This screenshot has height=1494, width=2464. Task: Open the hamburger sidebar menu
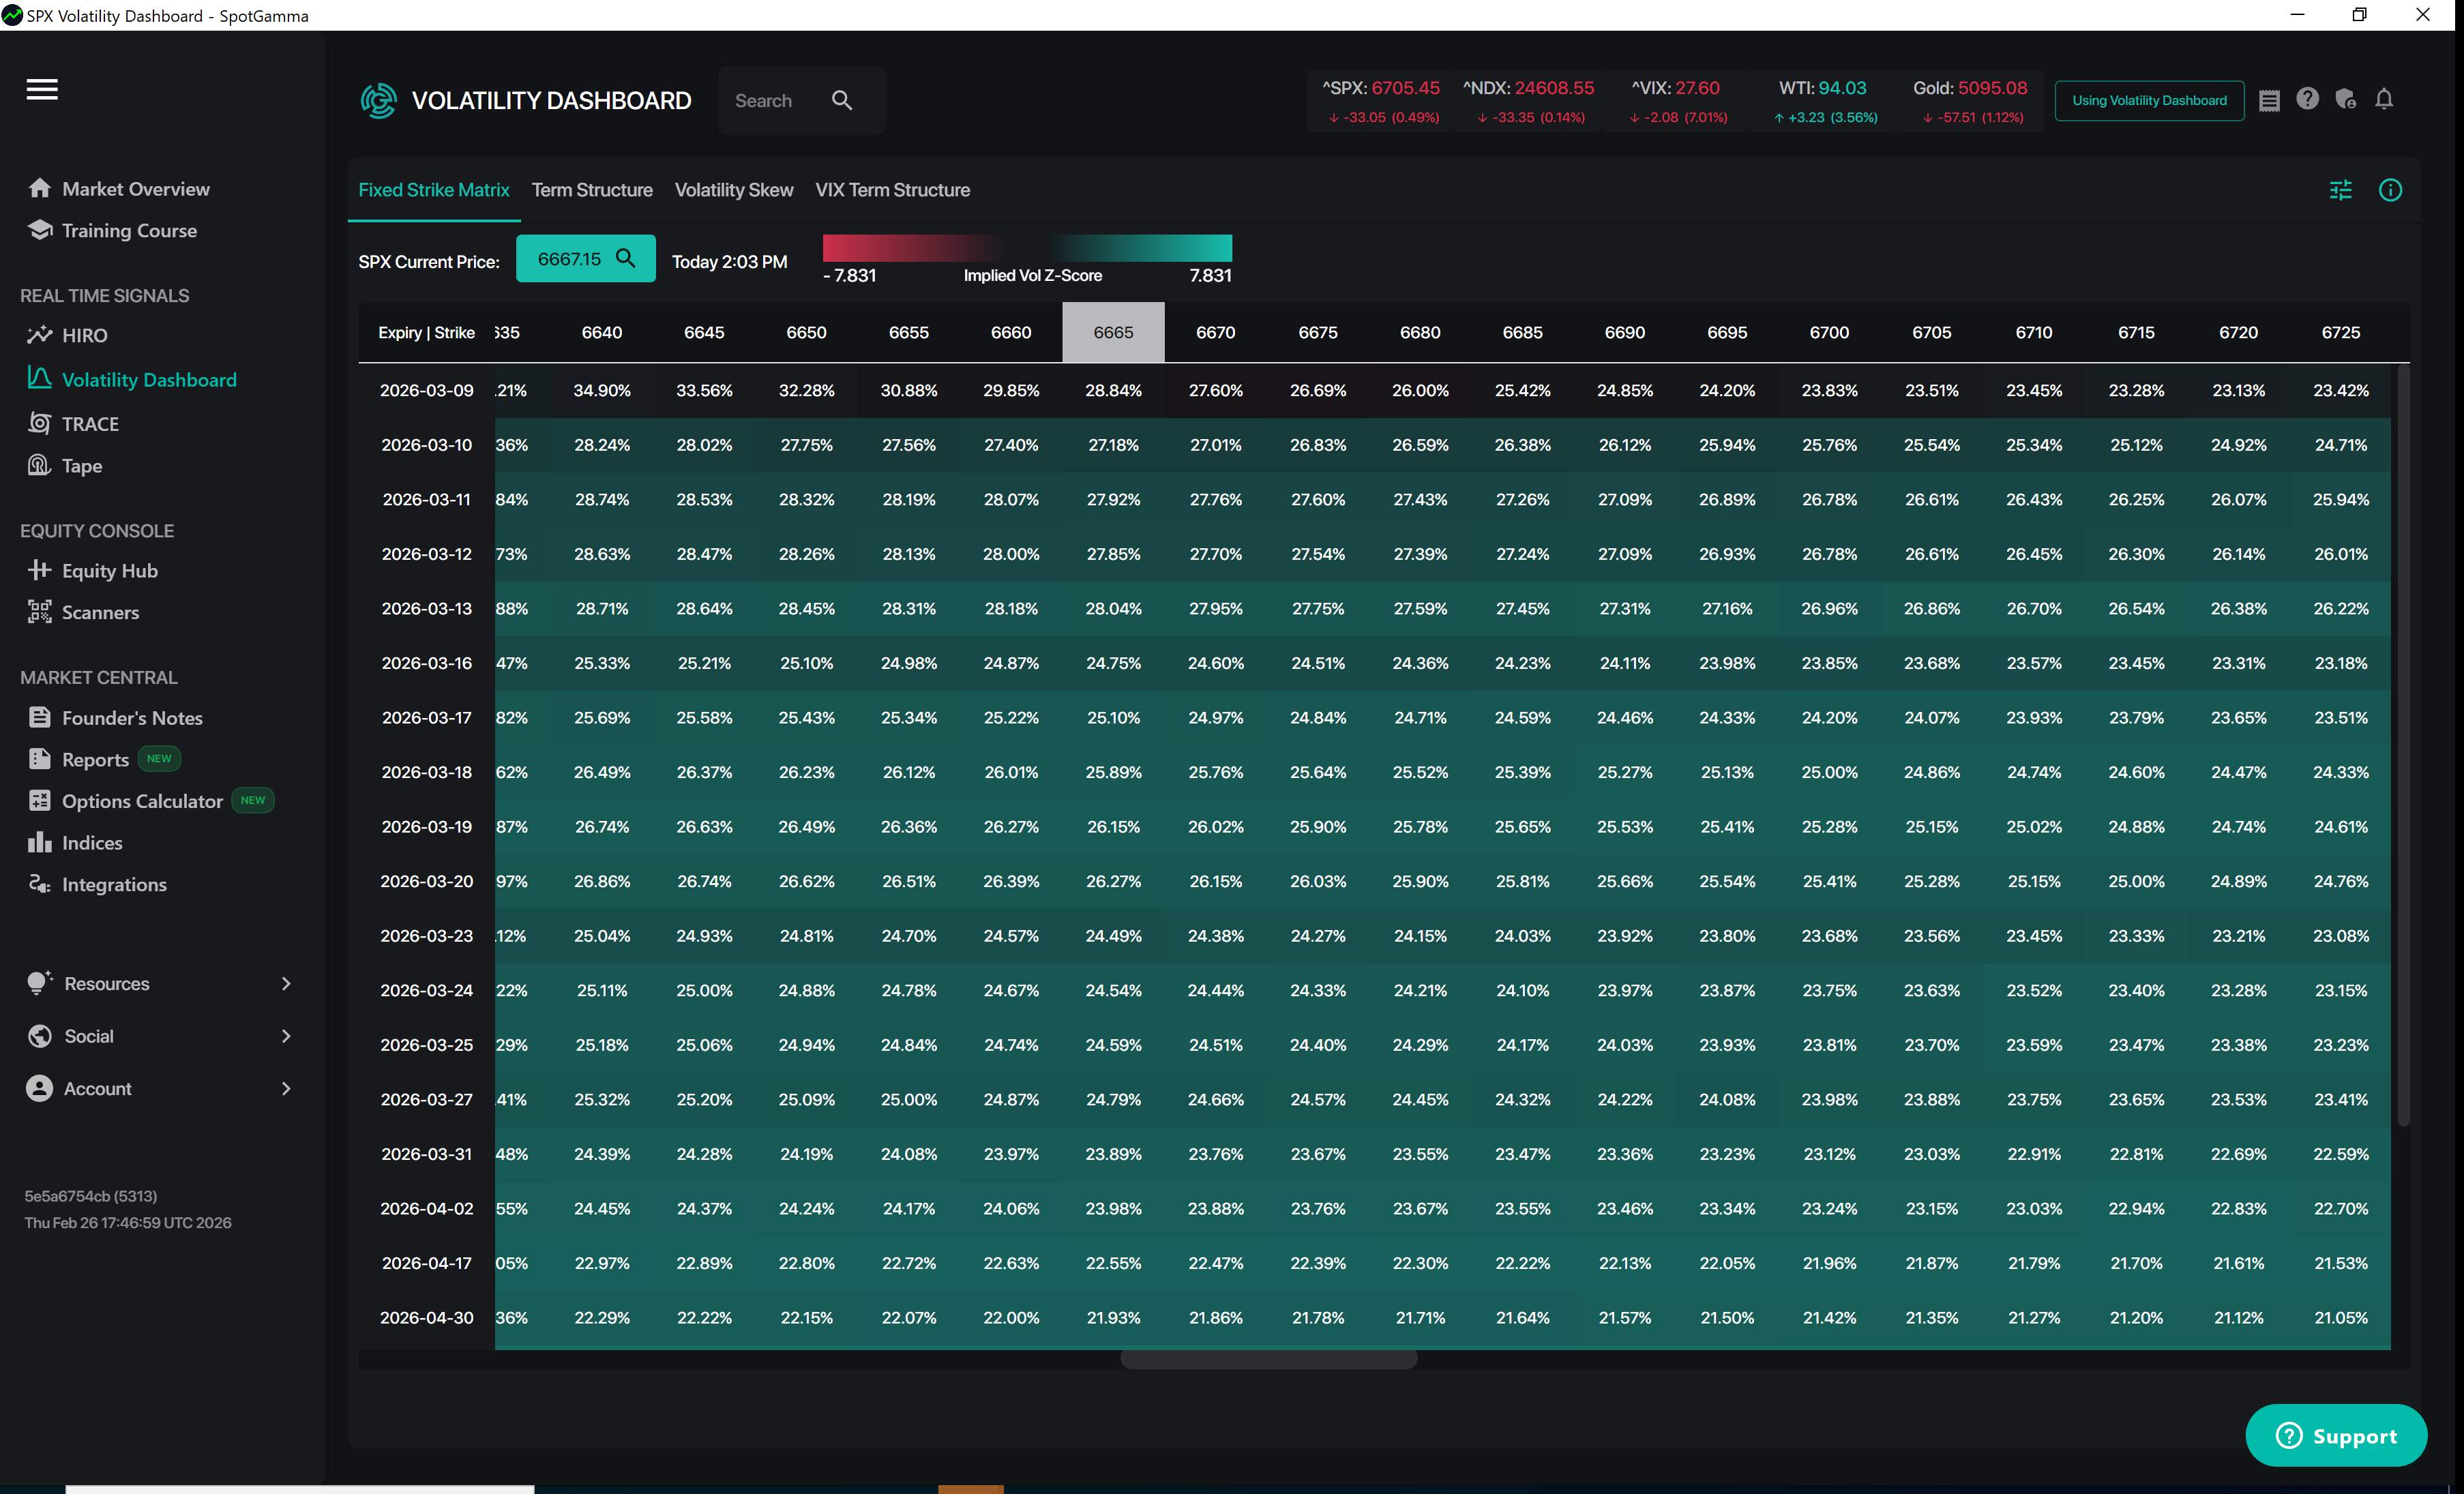(x=42, y=89)
